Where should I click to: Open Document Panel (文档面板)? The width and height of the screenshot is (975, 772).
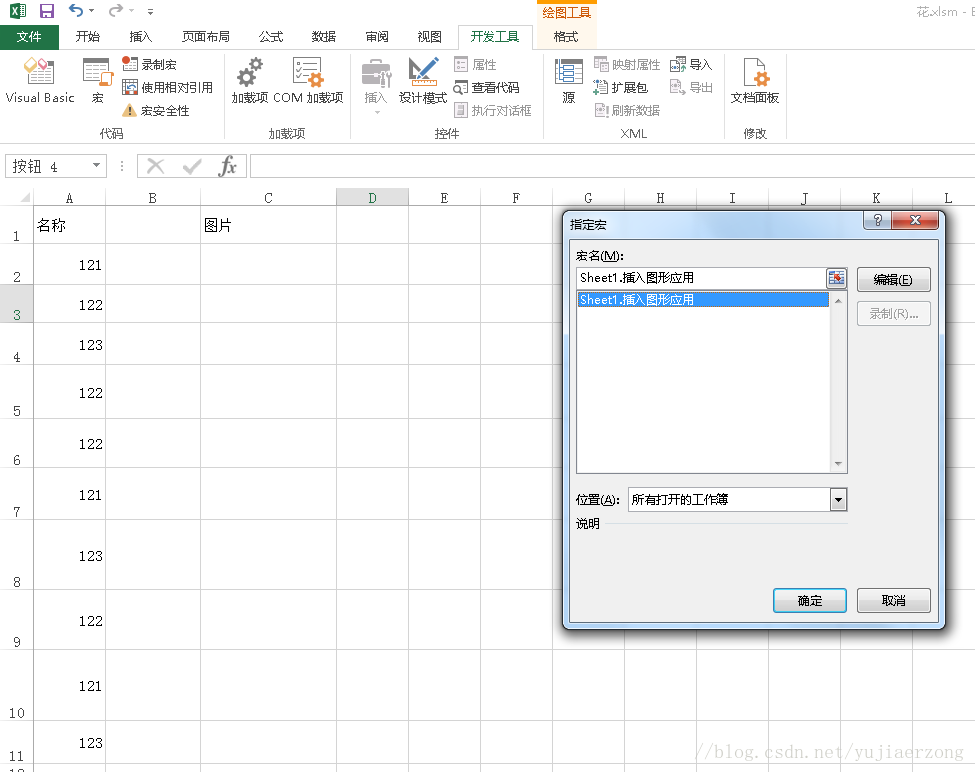pos(755,80)
